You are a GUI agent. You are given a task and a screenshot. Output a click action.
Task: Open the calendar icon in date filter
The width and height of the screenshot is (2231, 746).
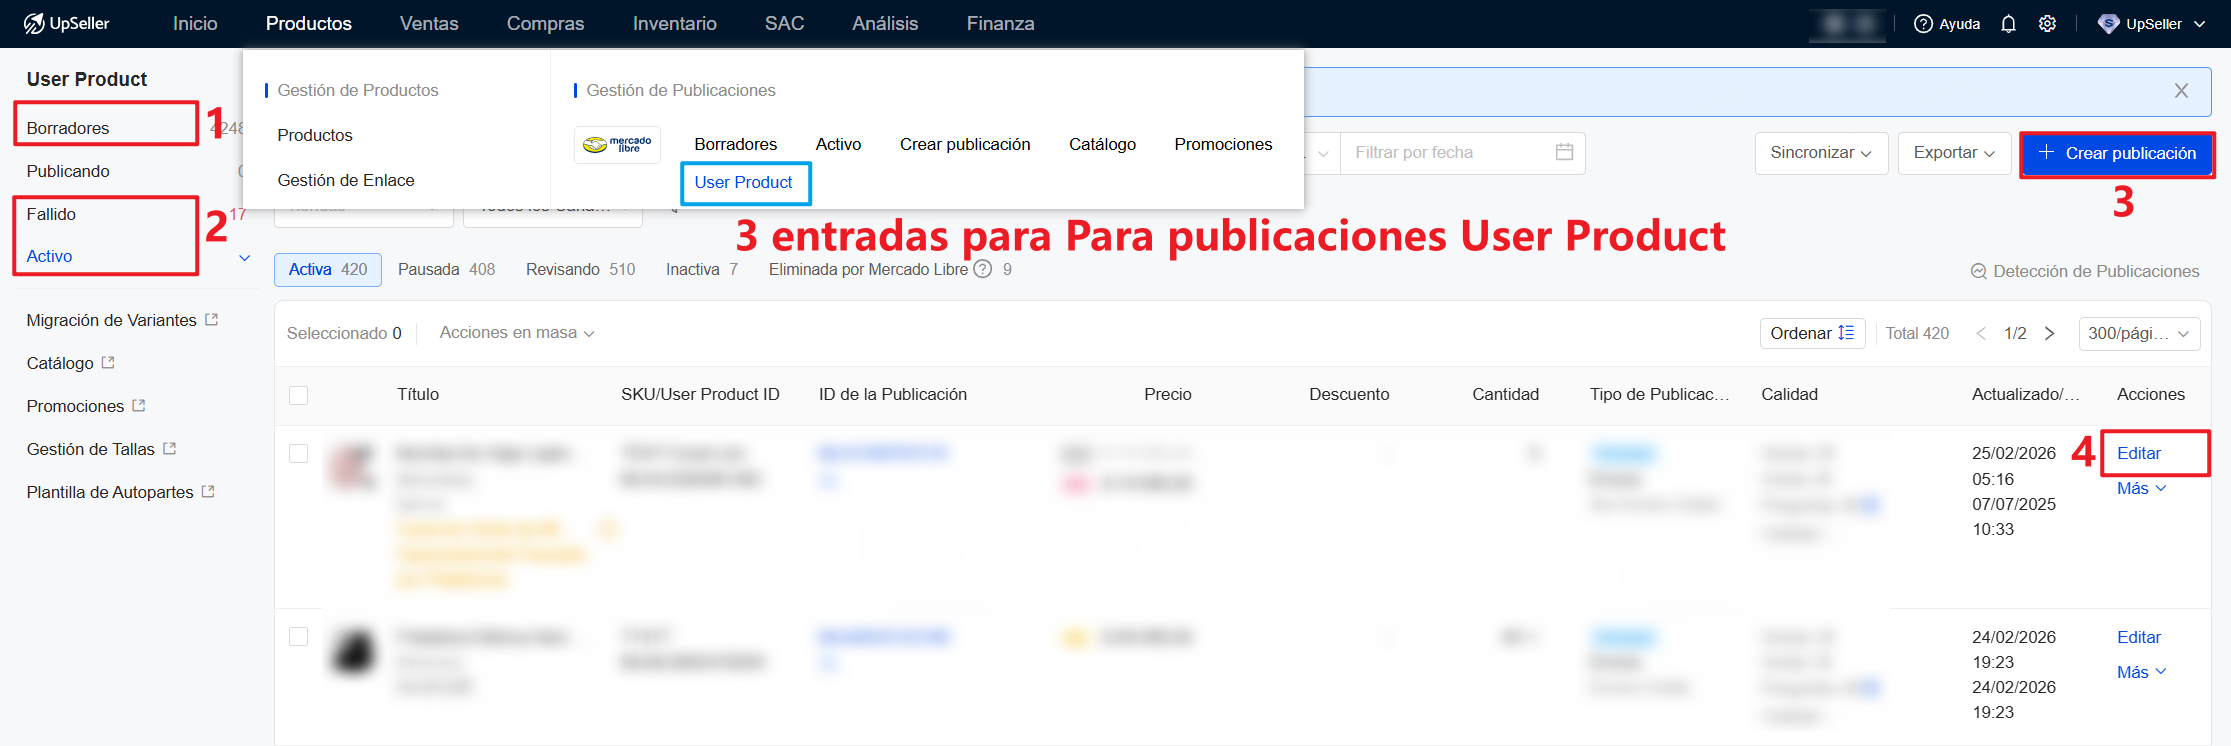point(1564,152)
